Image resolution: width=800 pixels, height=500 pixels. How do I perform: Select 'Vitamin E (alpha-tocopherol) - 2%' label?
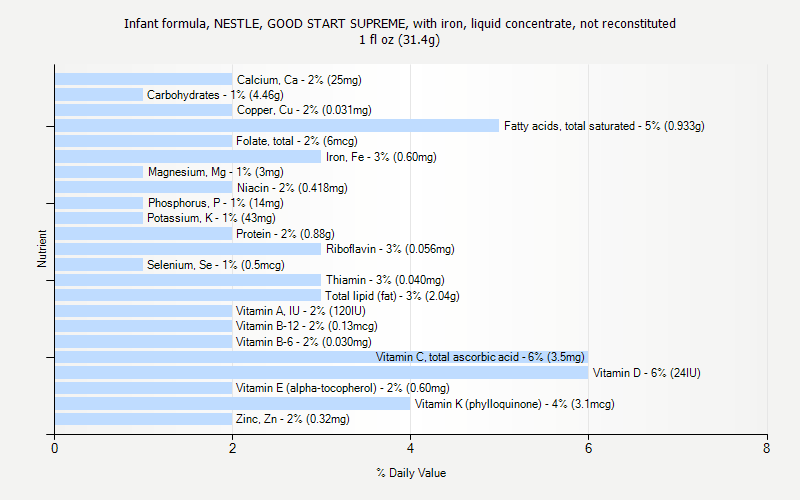point(342,388)
